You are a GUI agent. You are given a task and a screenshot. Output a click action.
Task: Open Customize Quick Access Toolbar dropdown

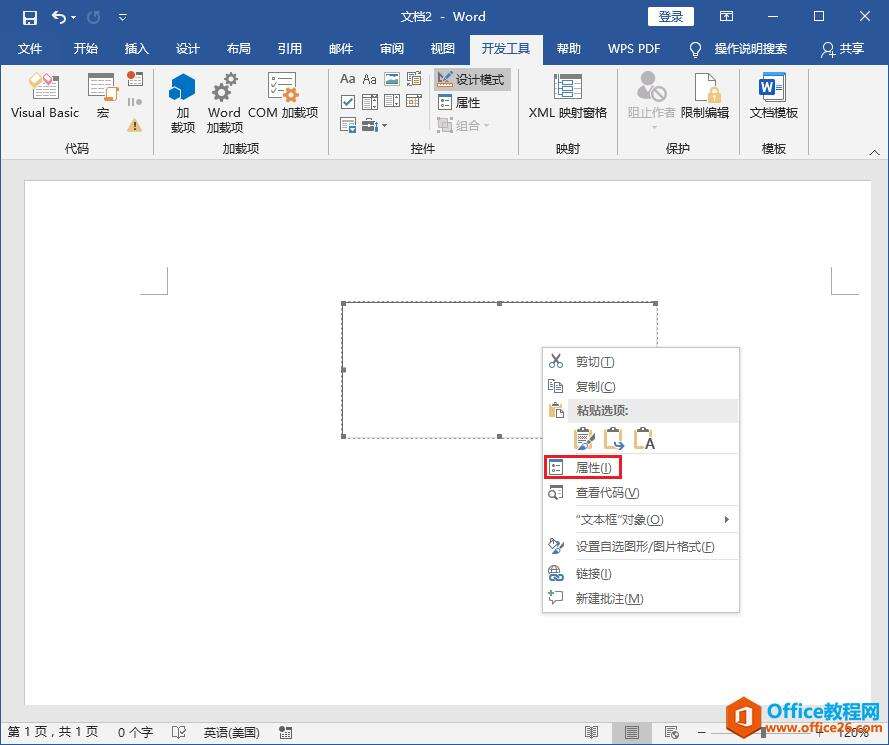(x=122, y=18)
